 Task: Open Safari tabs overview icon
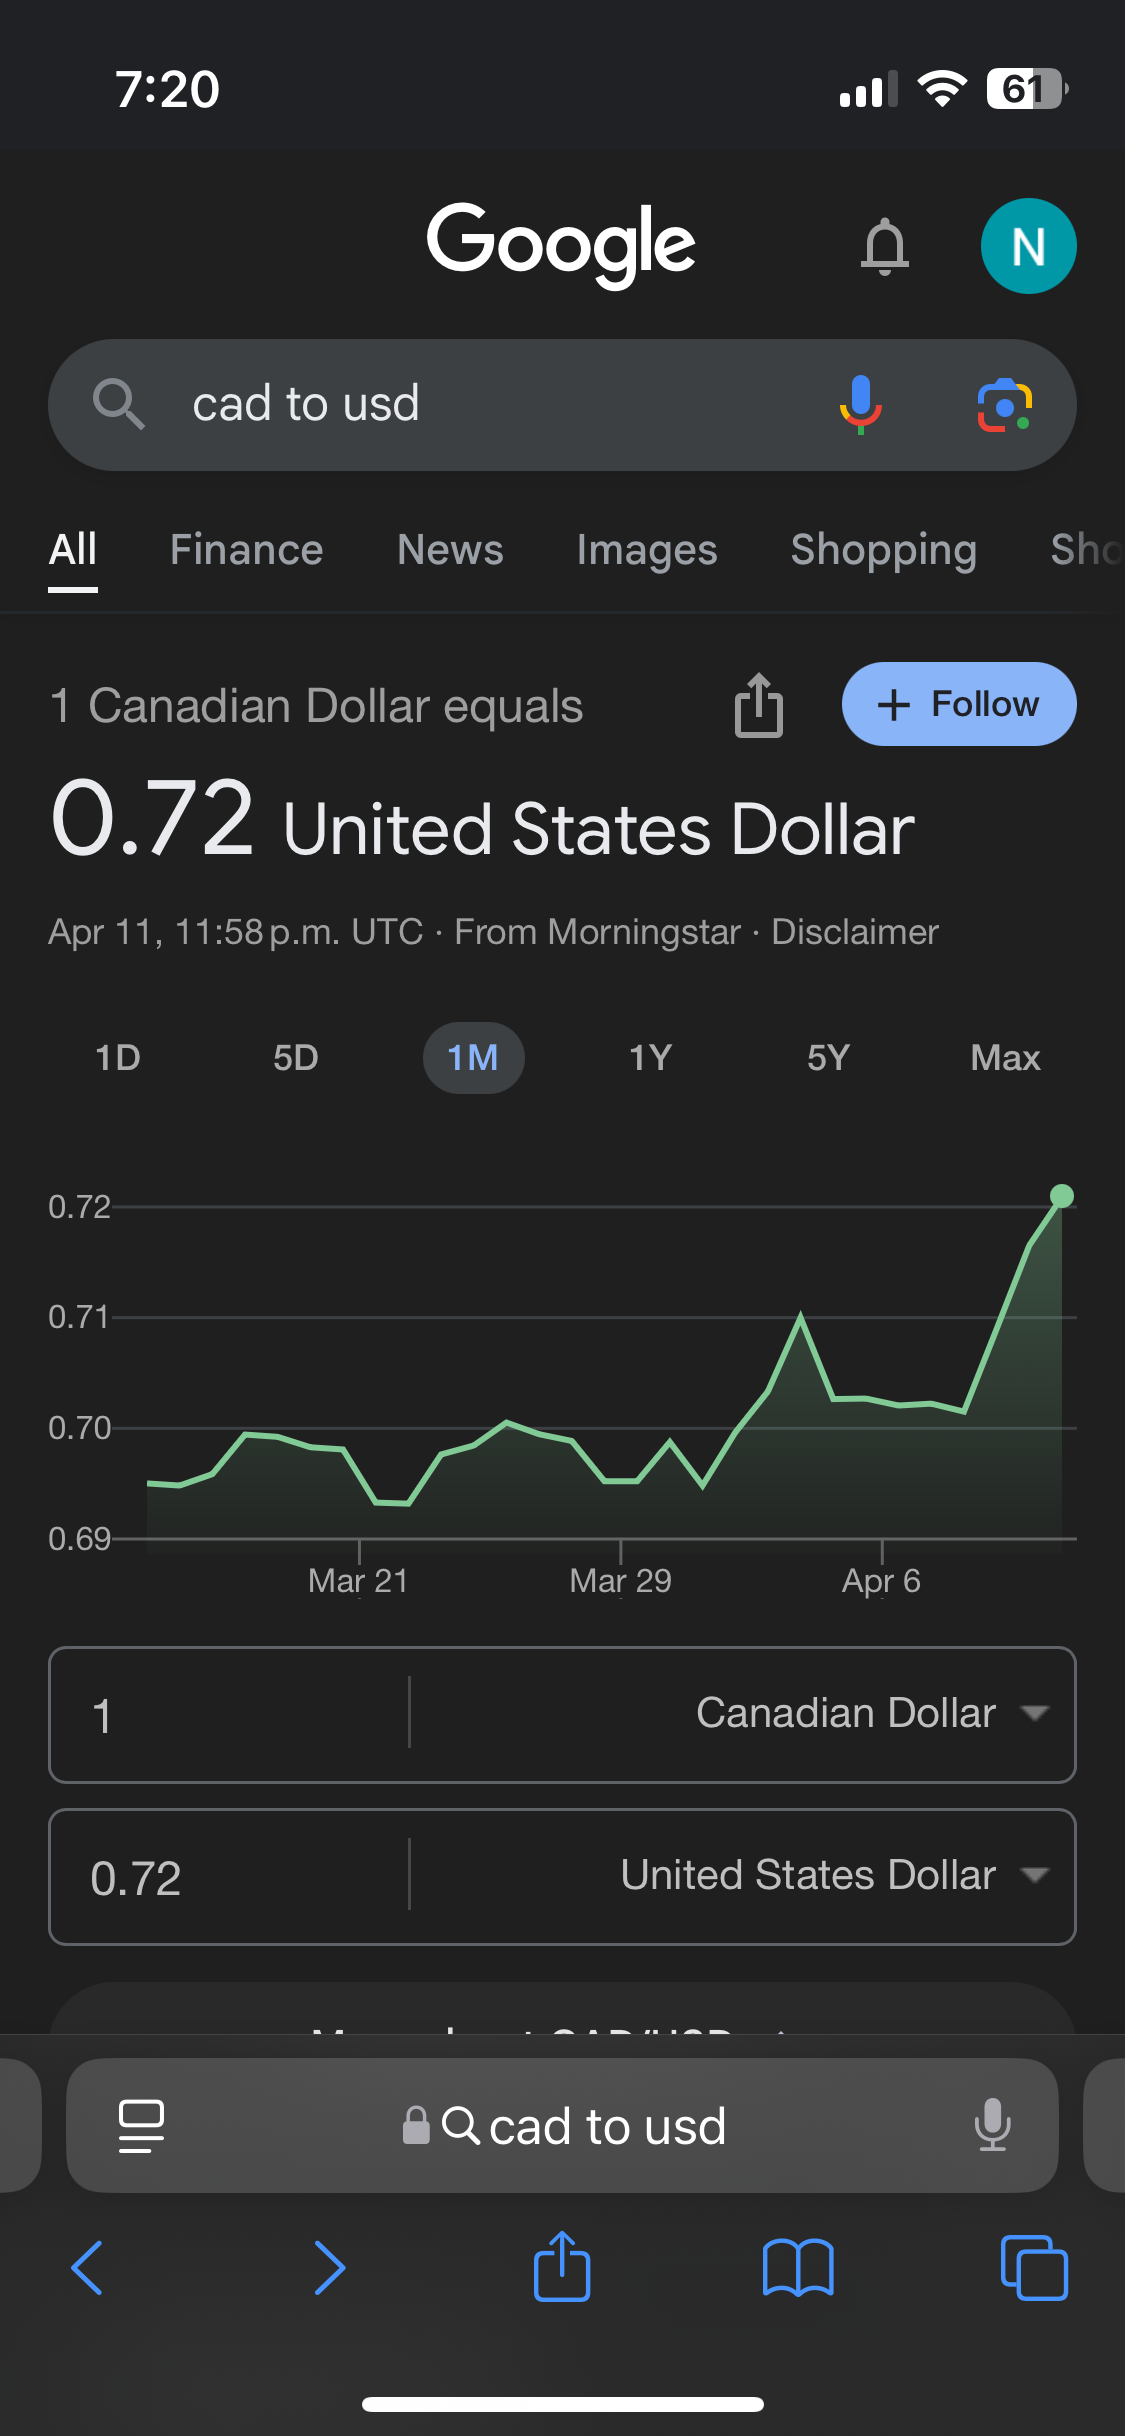pos(1034,2267)
